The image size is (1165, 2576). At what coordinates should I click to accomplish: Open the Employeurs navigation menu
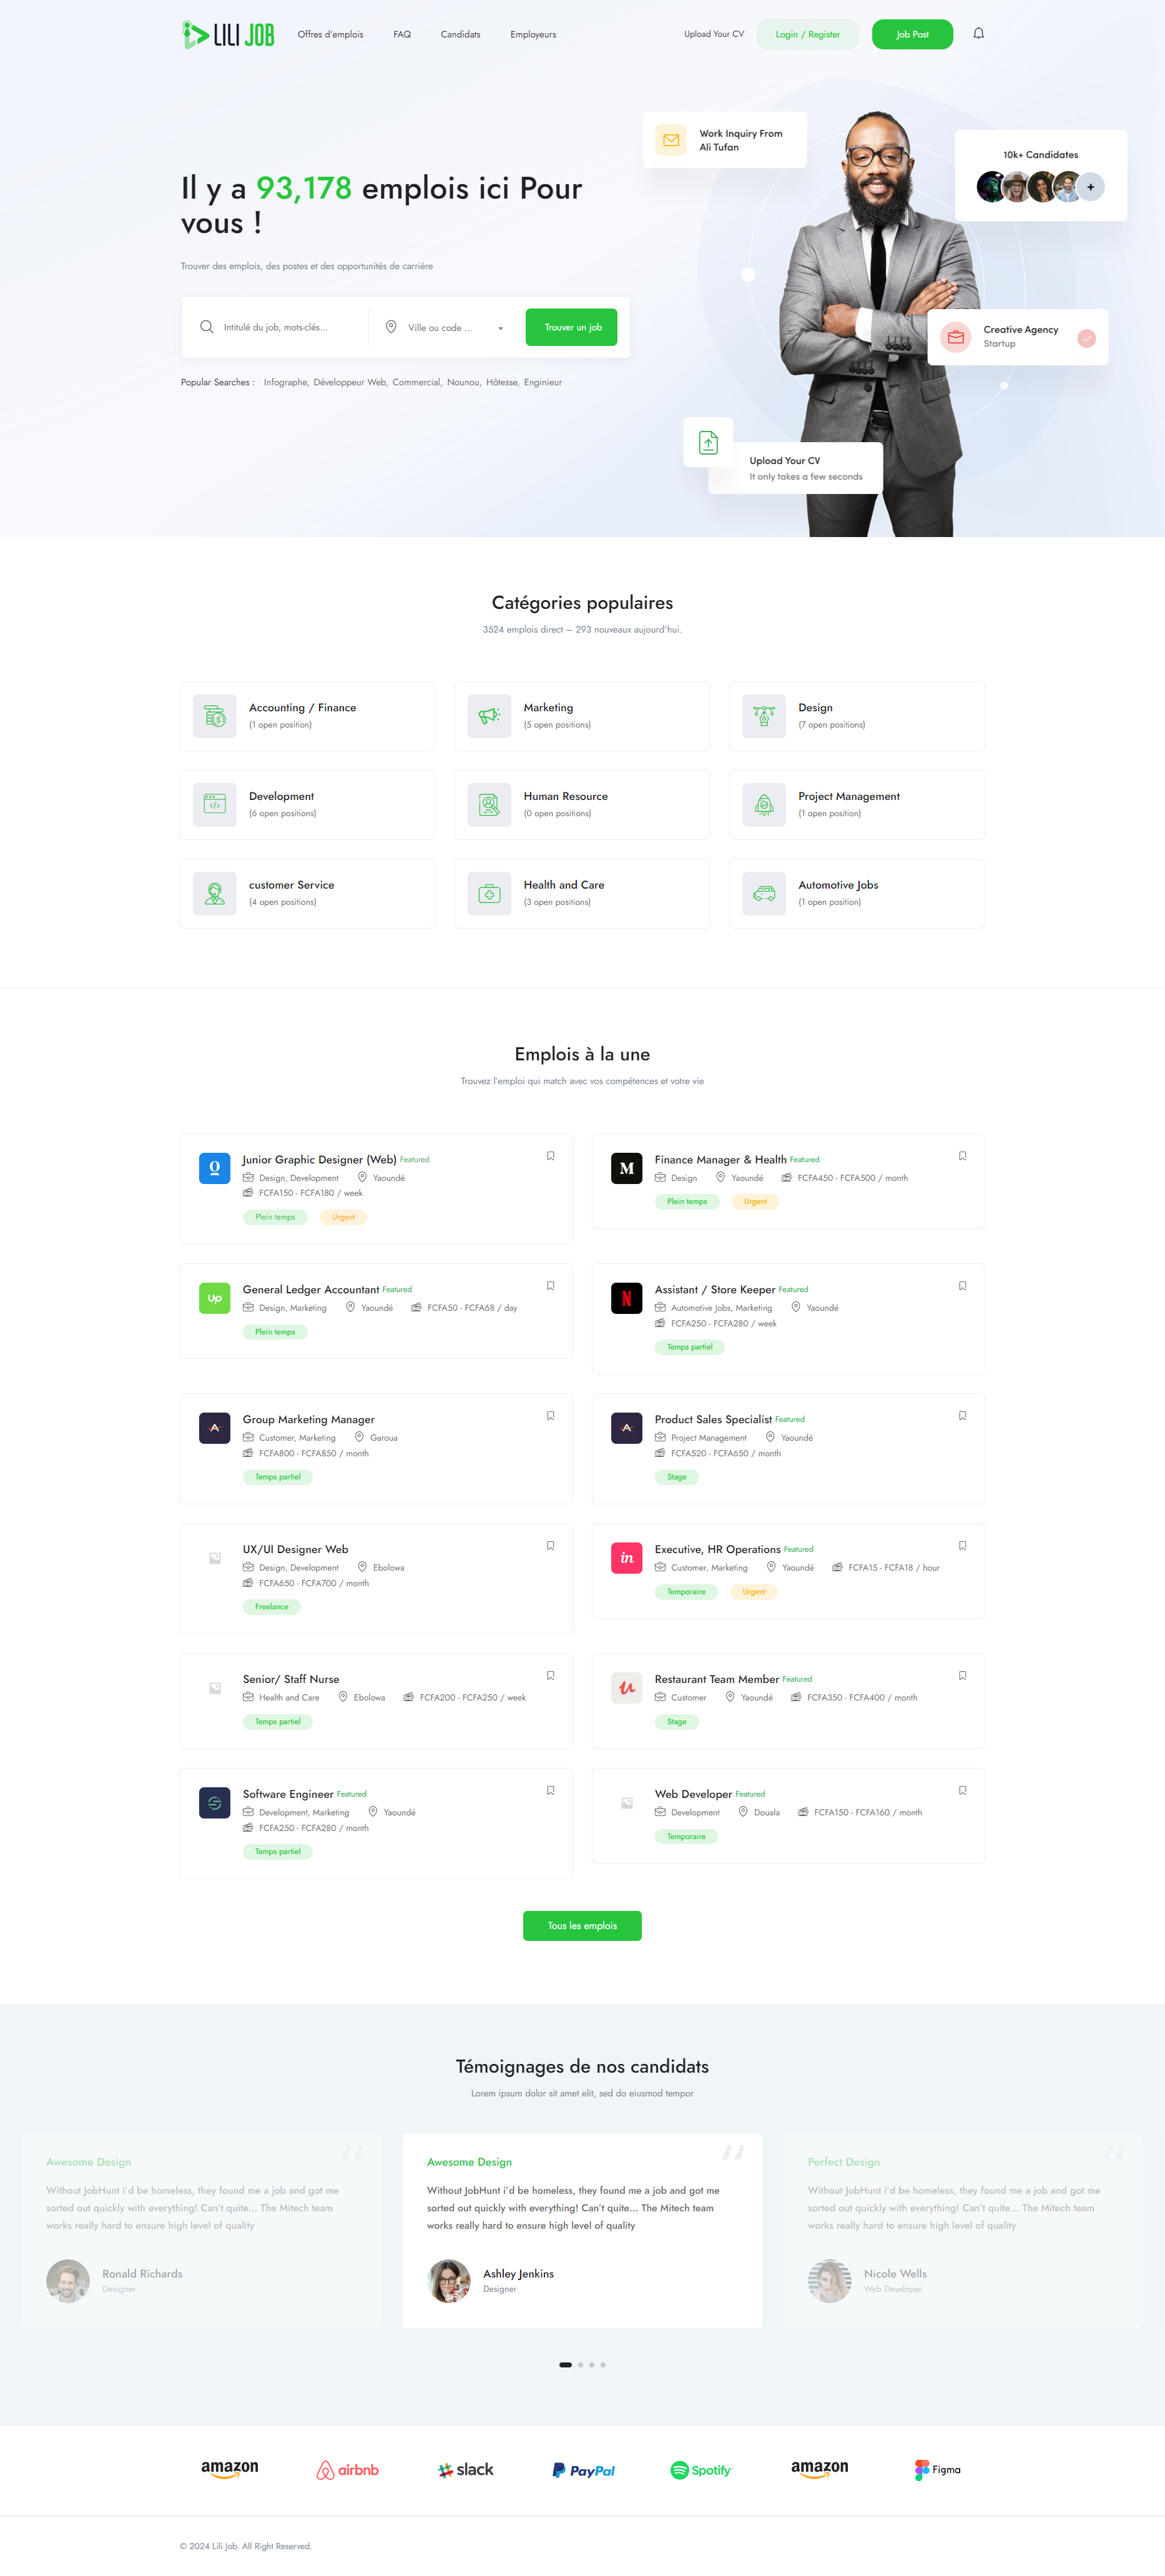tap(533, 35)
